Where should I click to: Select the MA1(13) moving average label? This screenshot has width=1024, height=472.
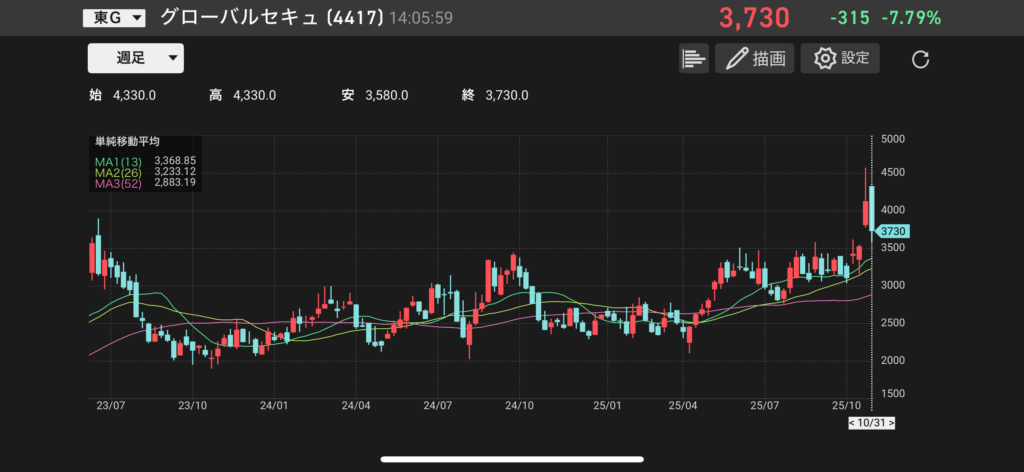point(116,160)
